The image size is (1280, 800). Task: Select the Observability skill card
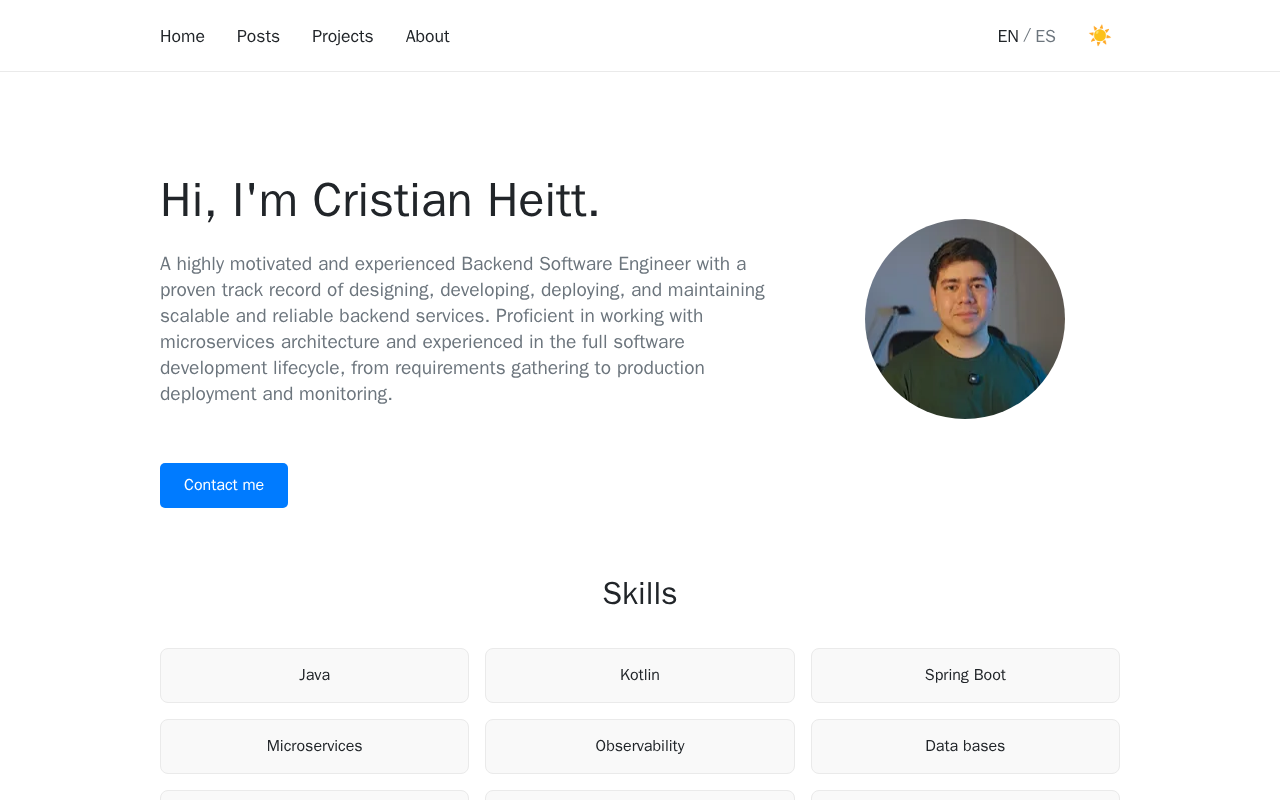point(639,746)
